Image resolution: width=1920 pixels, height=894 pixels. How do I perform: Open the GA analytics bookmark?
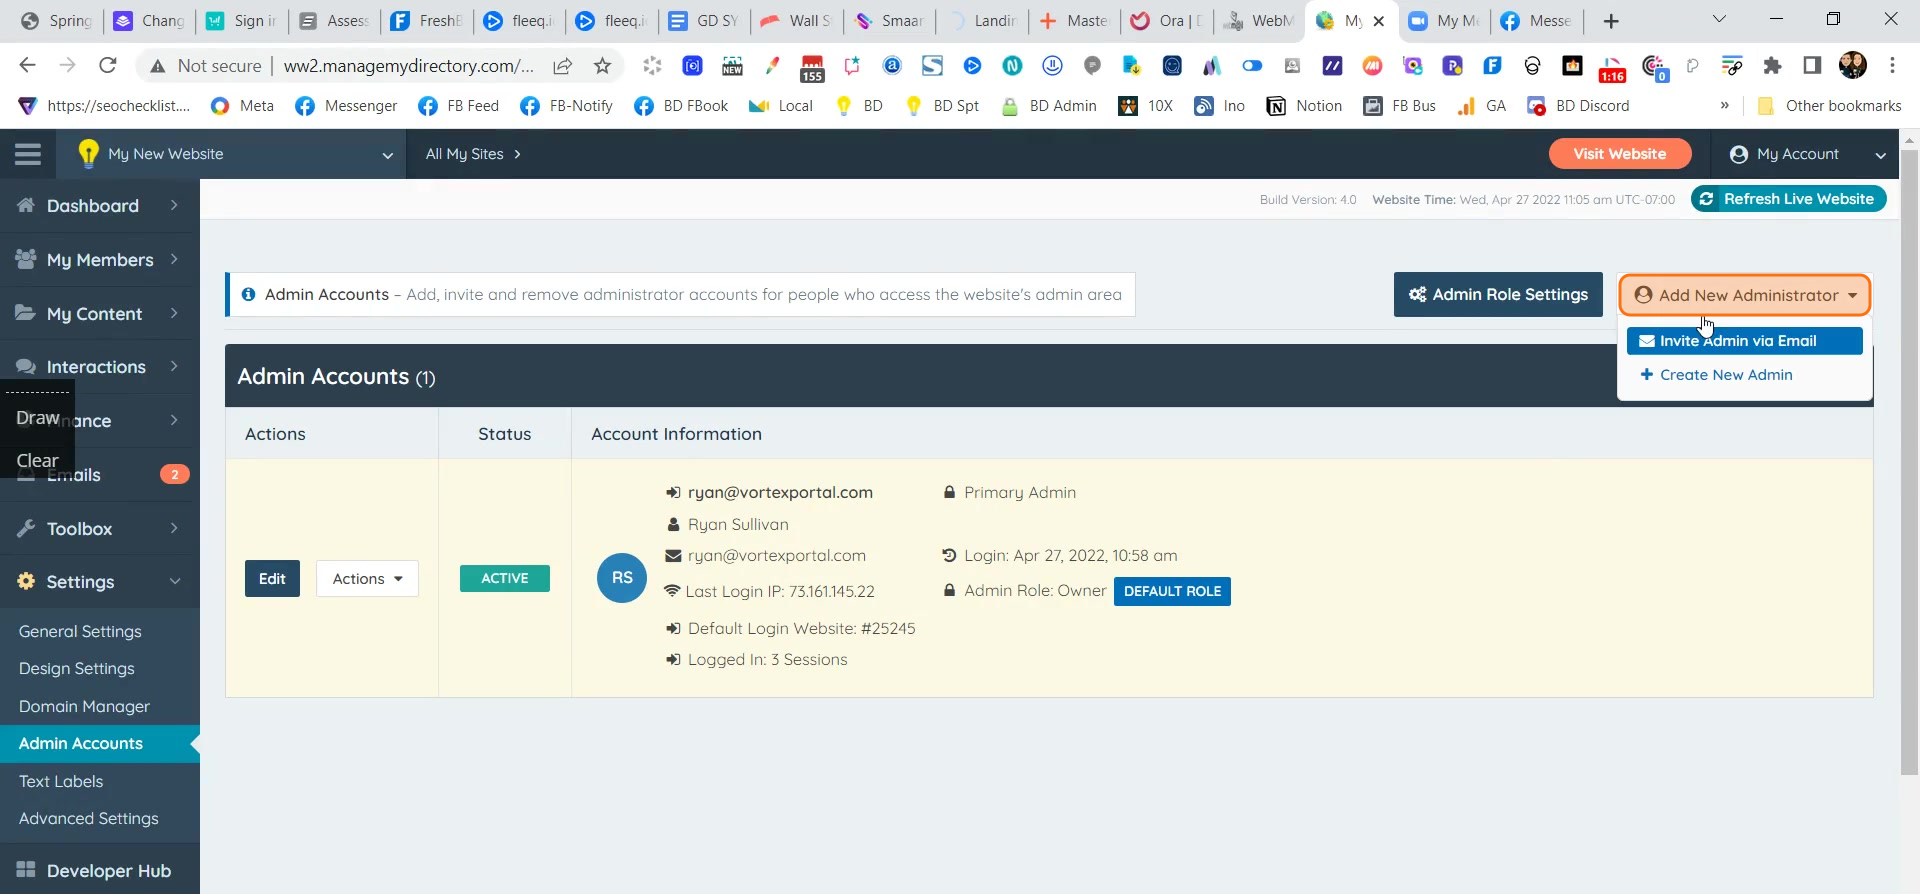[1481, 106]
